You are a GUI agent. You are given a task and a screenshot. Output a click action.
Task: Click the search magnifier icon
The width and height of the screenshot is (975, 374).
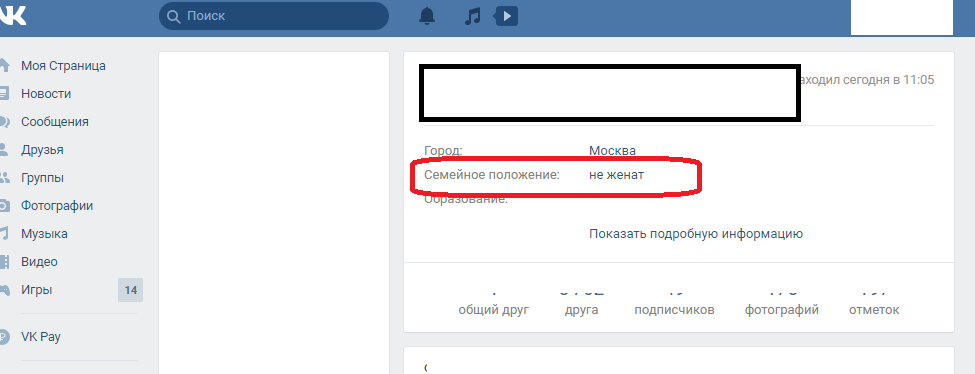pyautogui.click(x=174, y=16)
